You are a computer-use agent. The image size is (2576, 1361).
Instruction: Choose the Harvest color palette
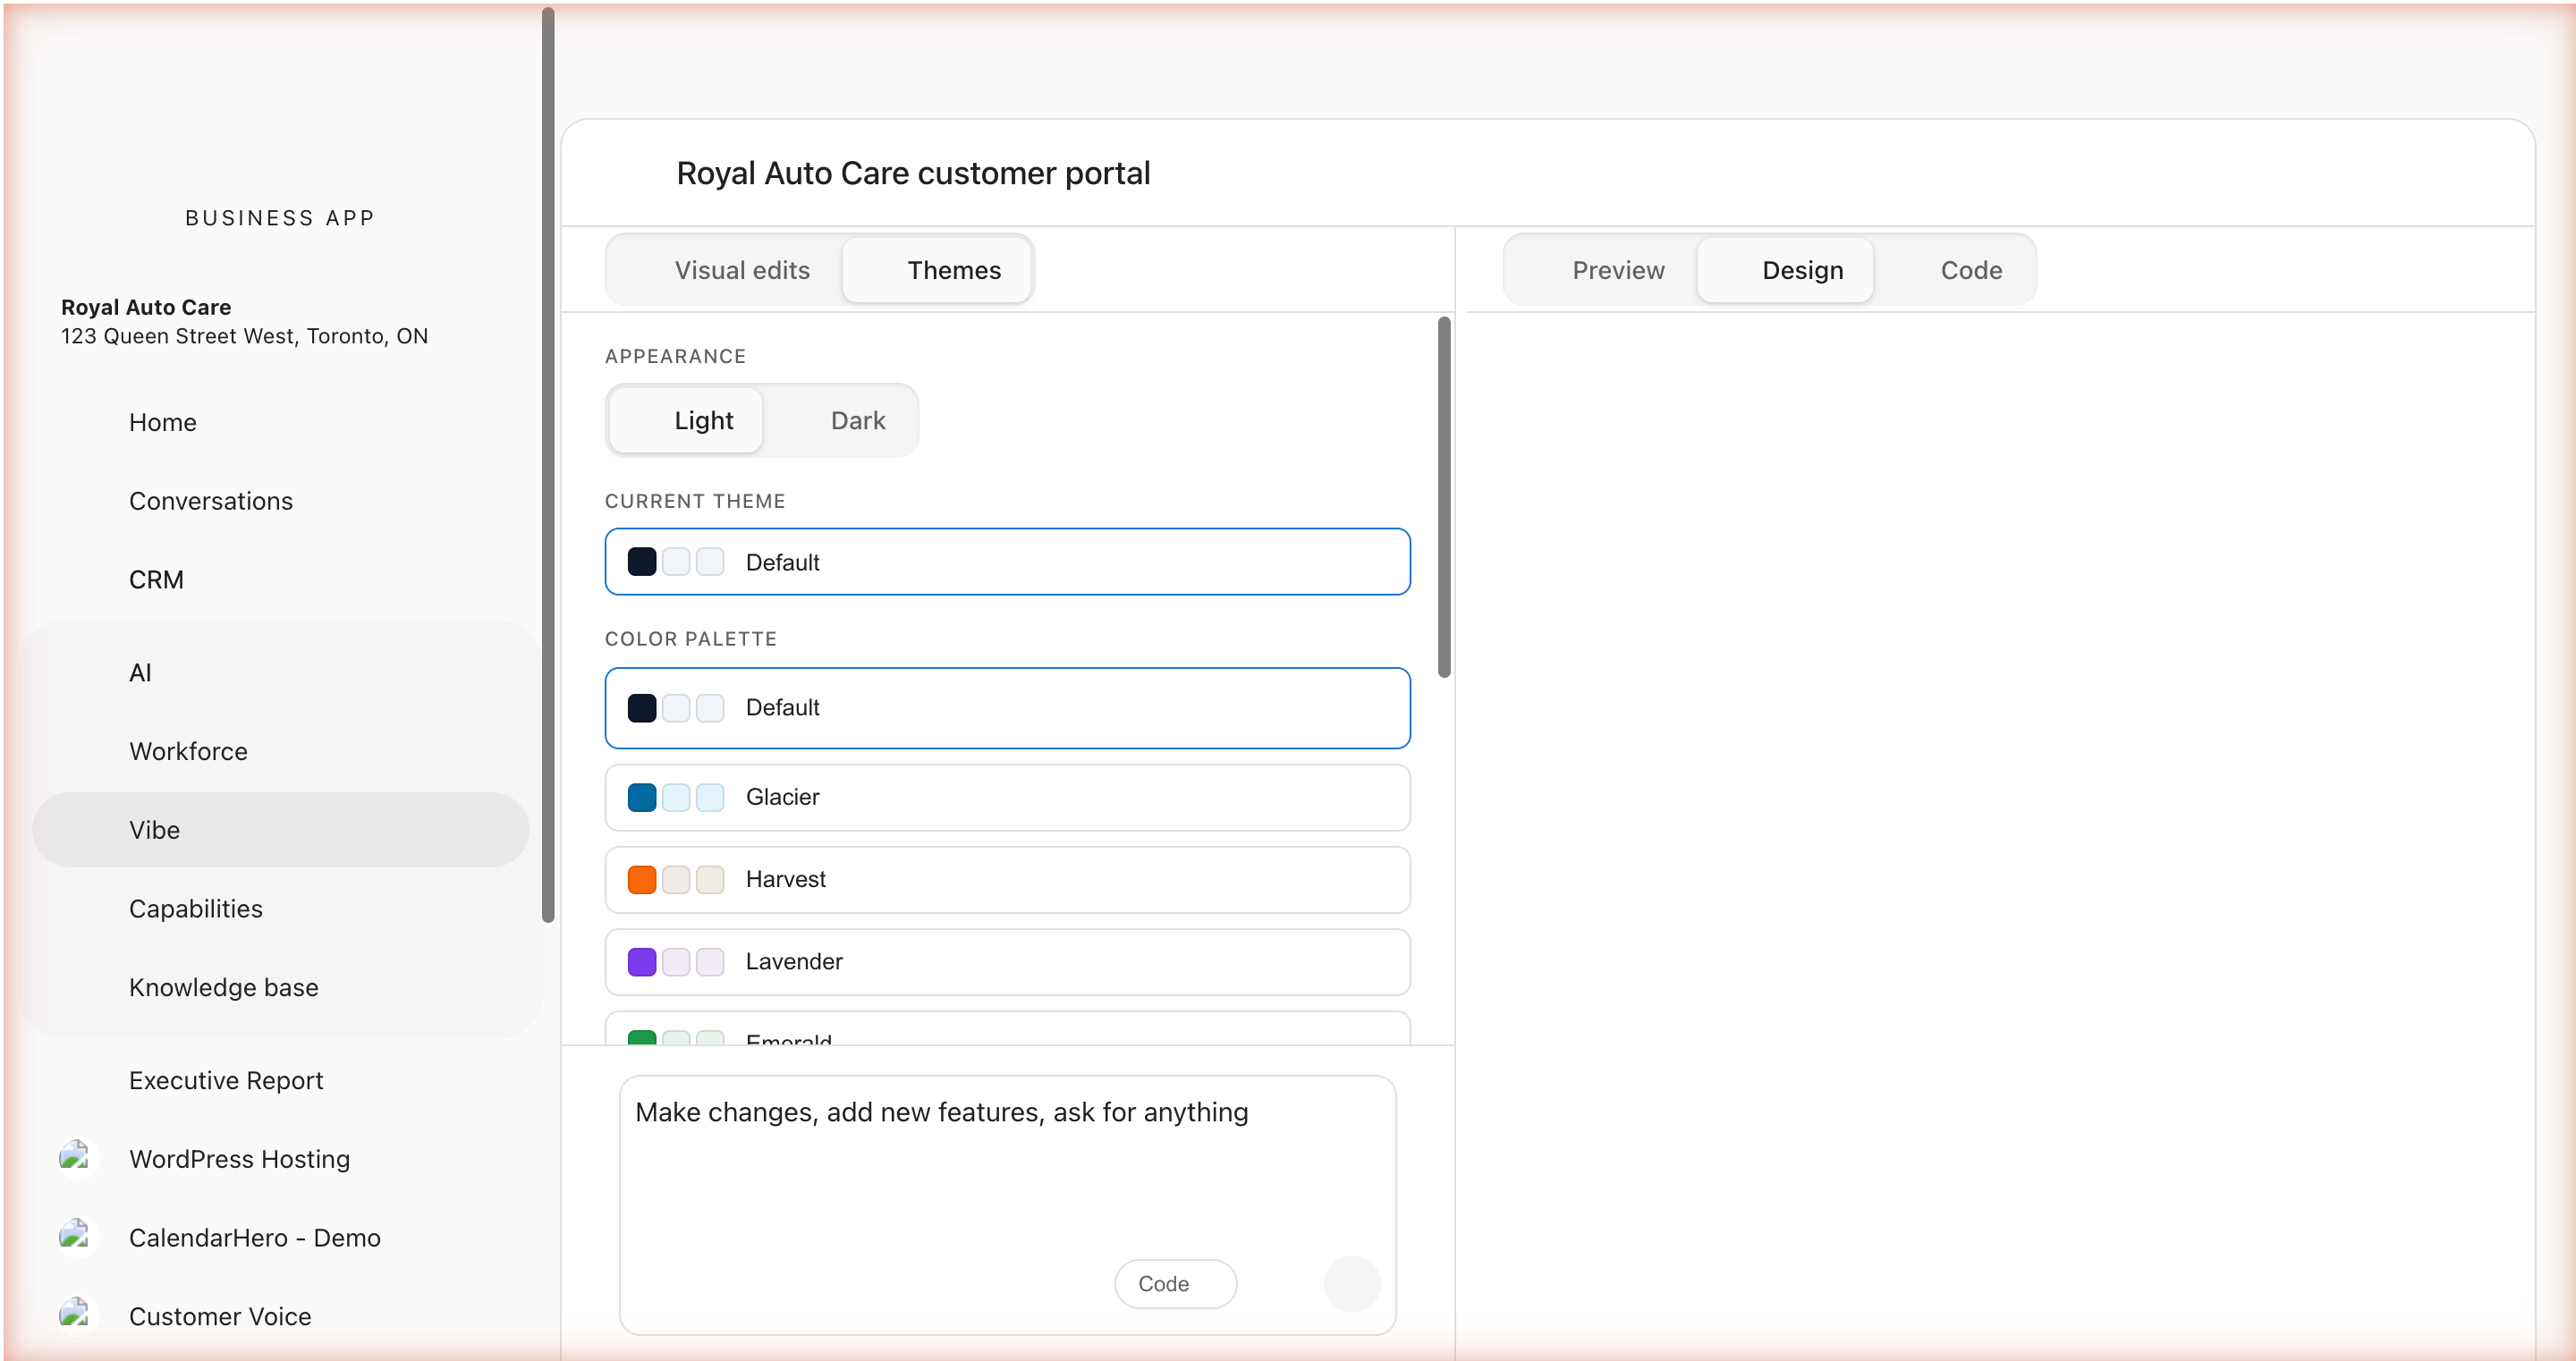click(1007, 879)
